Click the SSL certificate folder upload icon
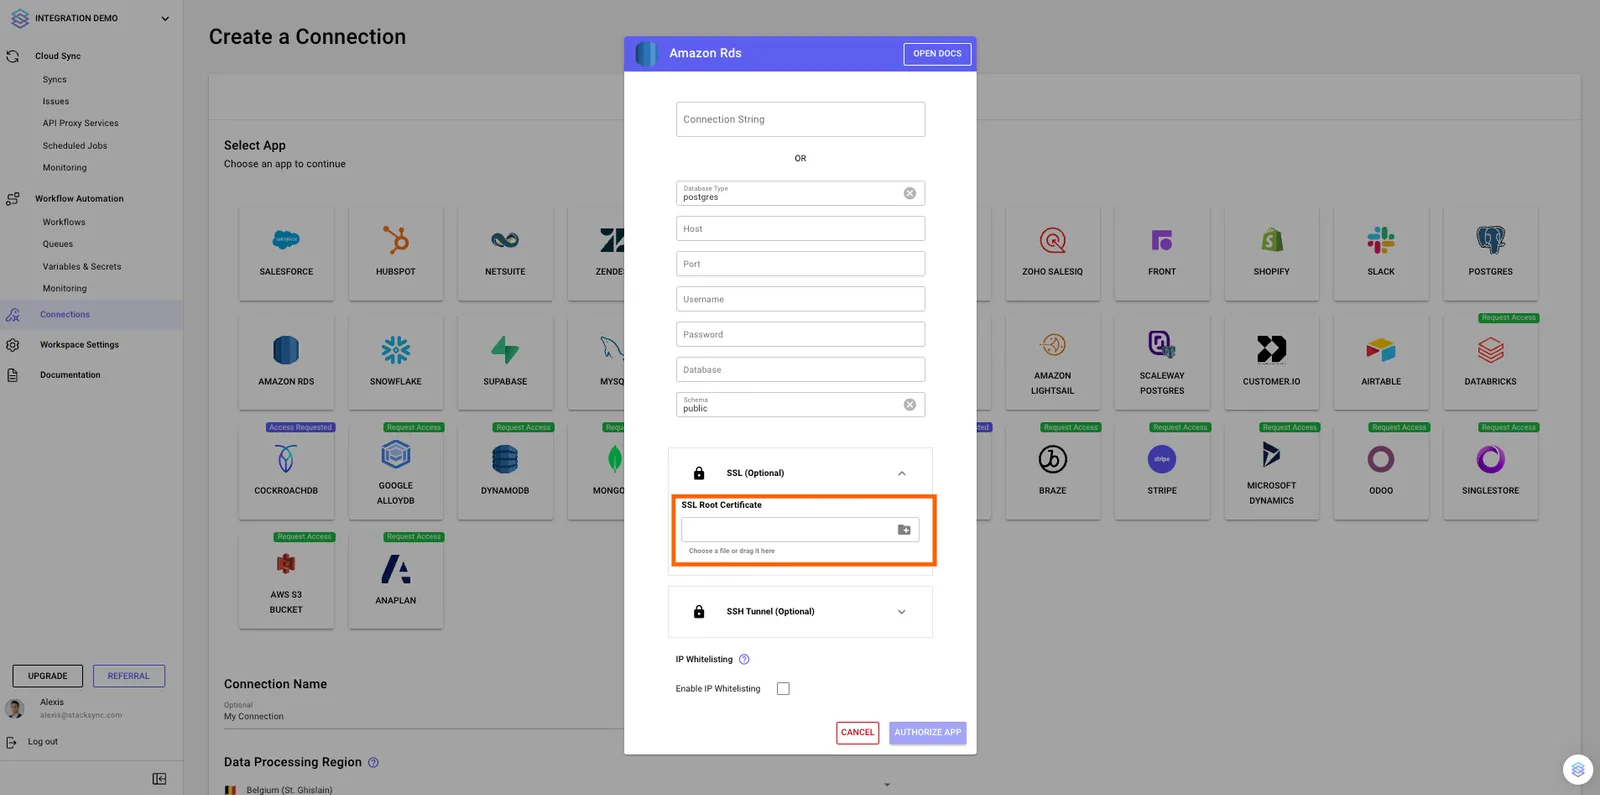This screenshot has width=1600, height=795. tap(904, 530)
